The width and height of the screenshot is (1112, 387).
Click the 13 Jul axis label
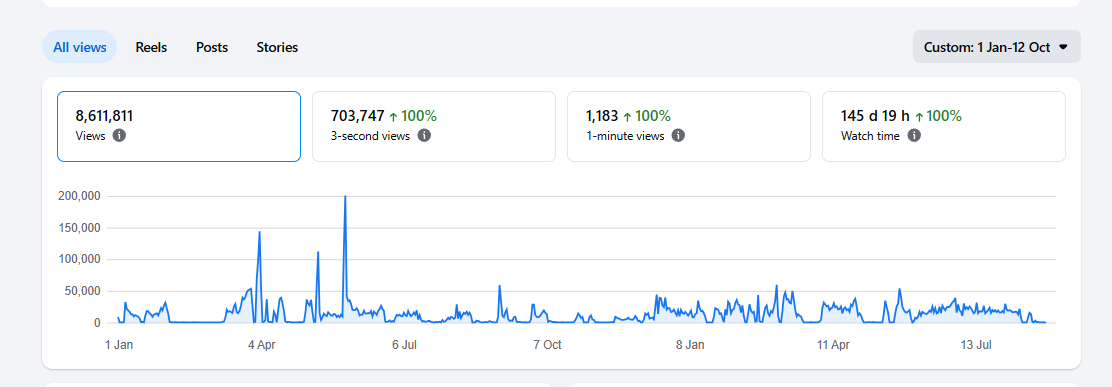coord(976,345)
